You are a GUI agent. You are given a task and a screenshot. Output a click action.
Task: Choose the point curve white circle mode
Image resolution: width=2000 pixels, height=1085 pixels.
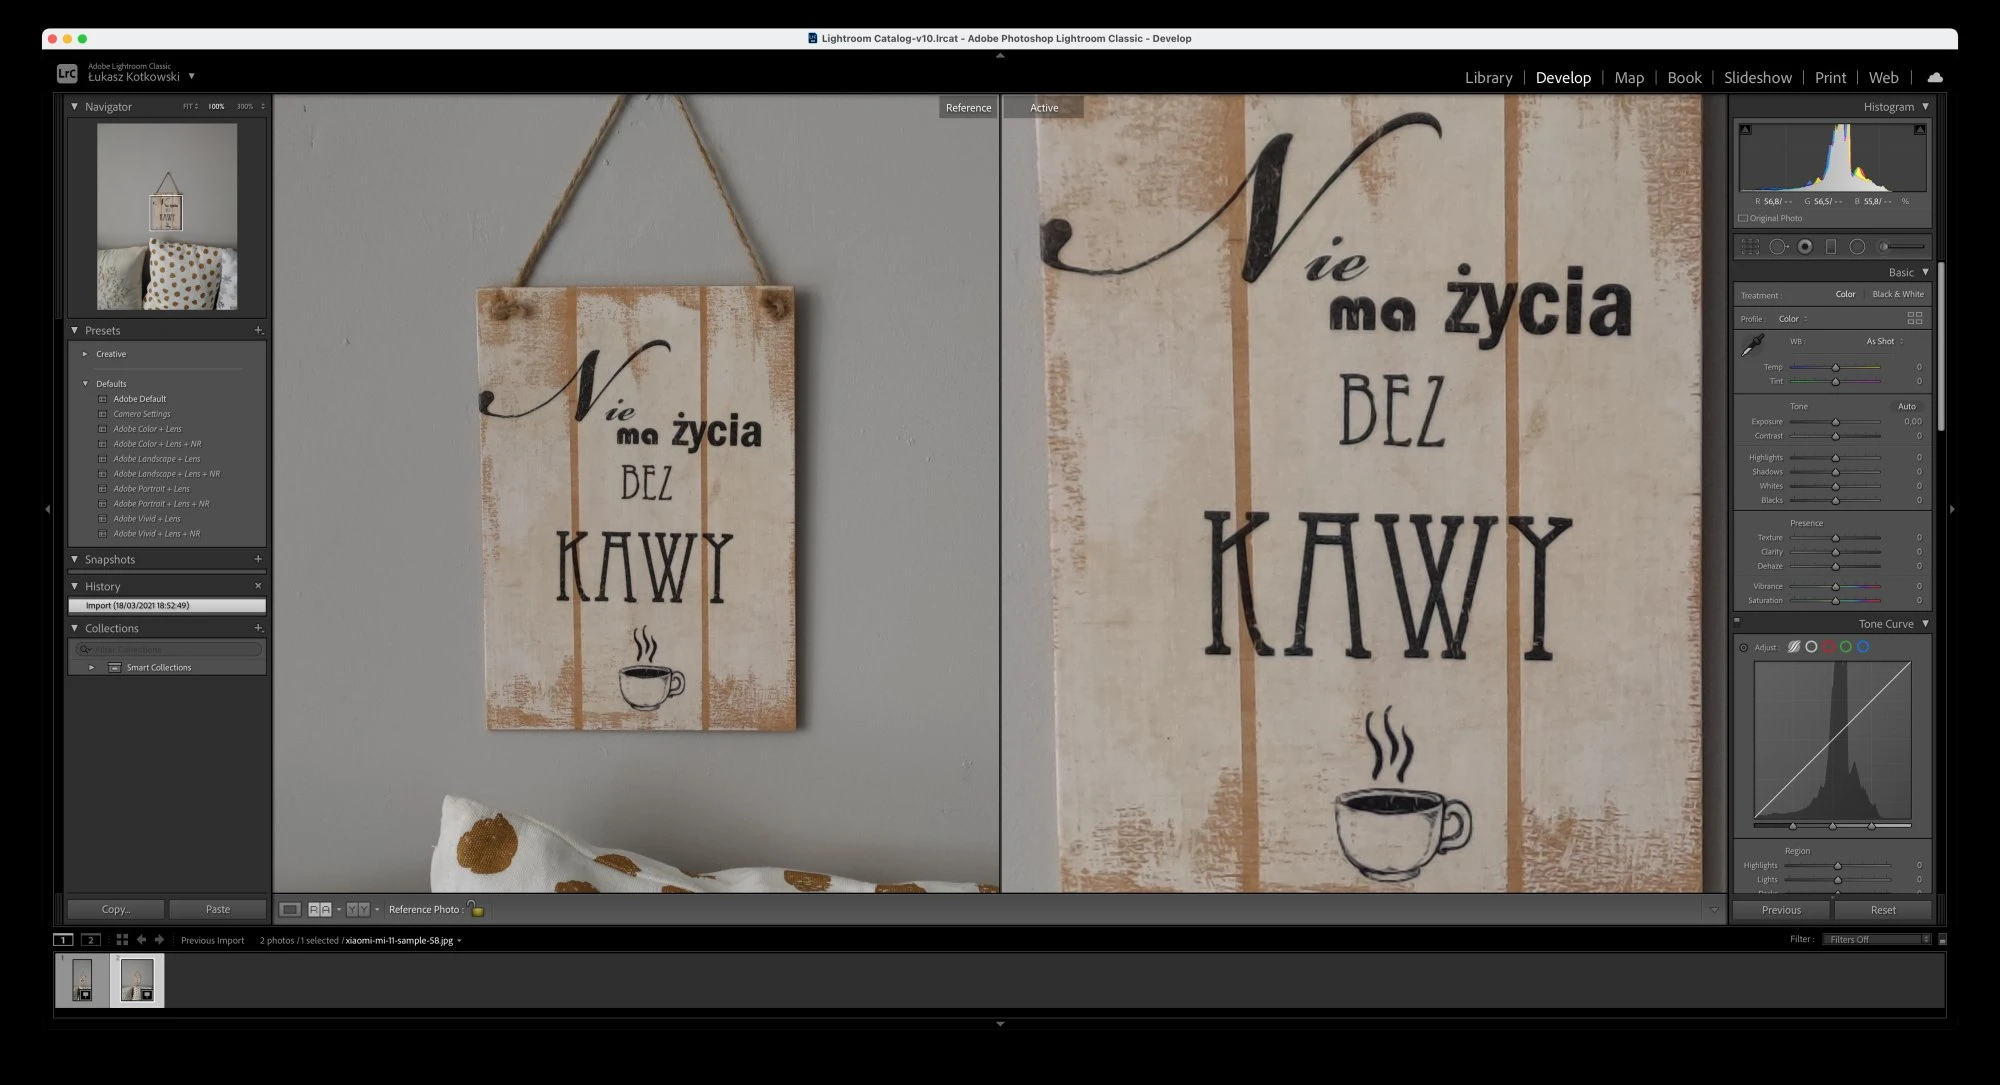1811,647
